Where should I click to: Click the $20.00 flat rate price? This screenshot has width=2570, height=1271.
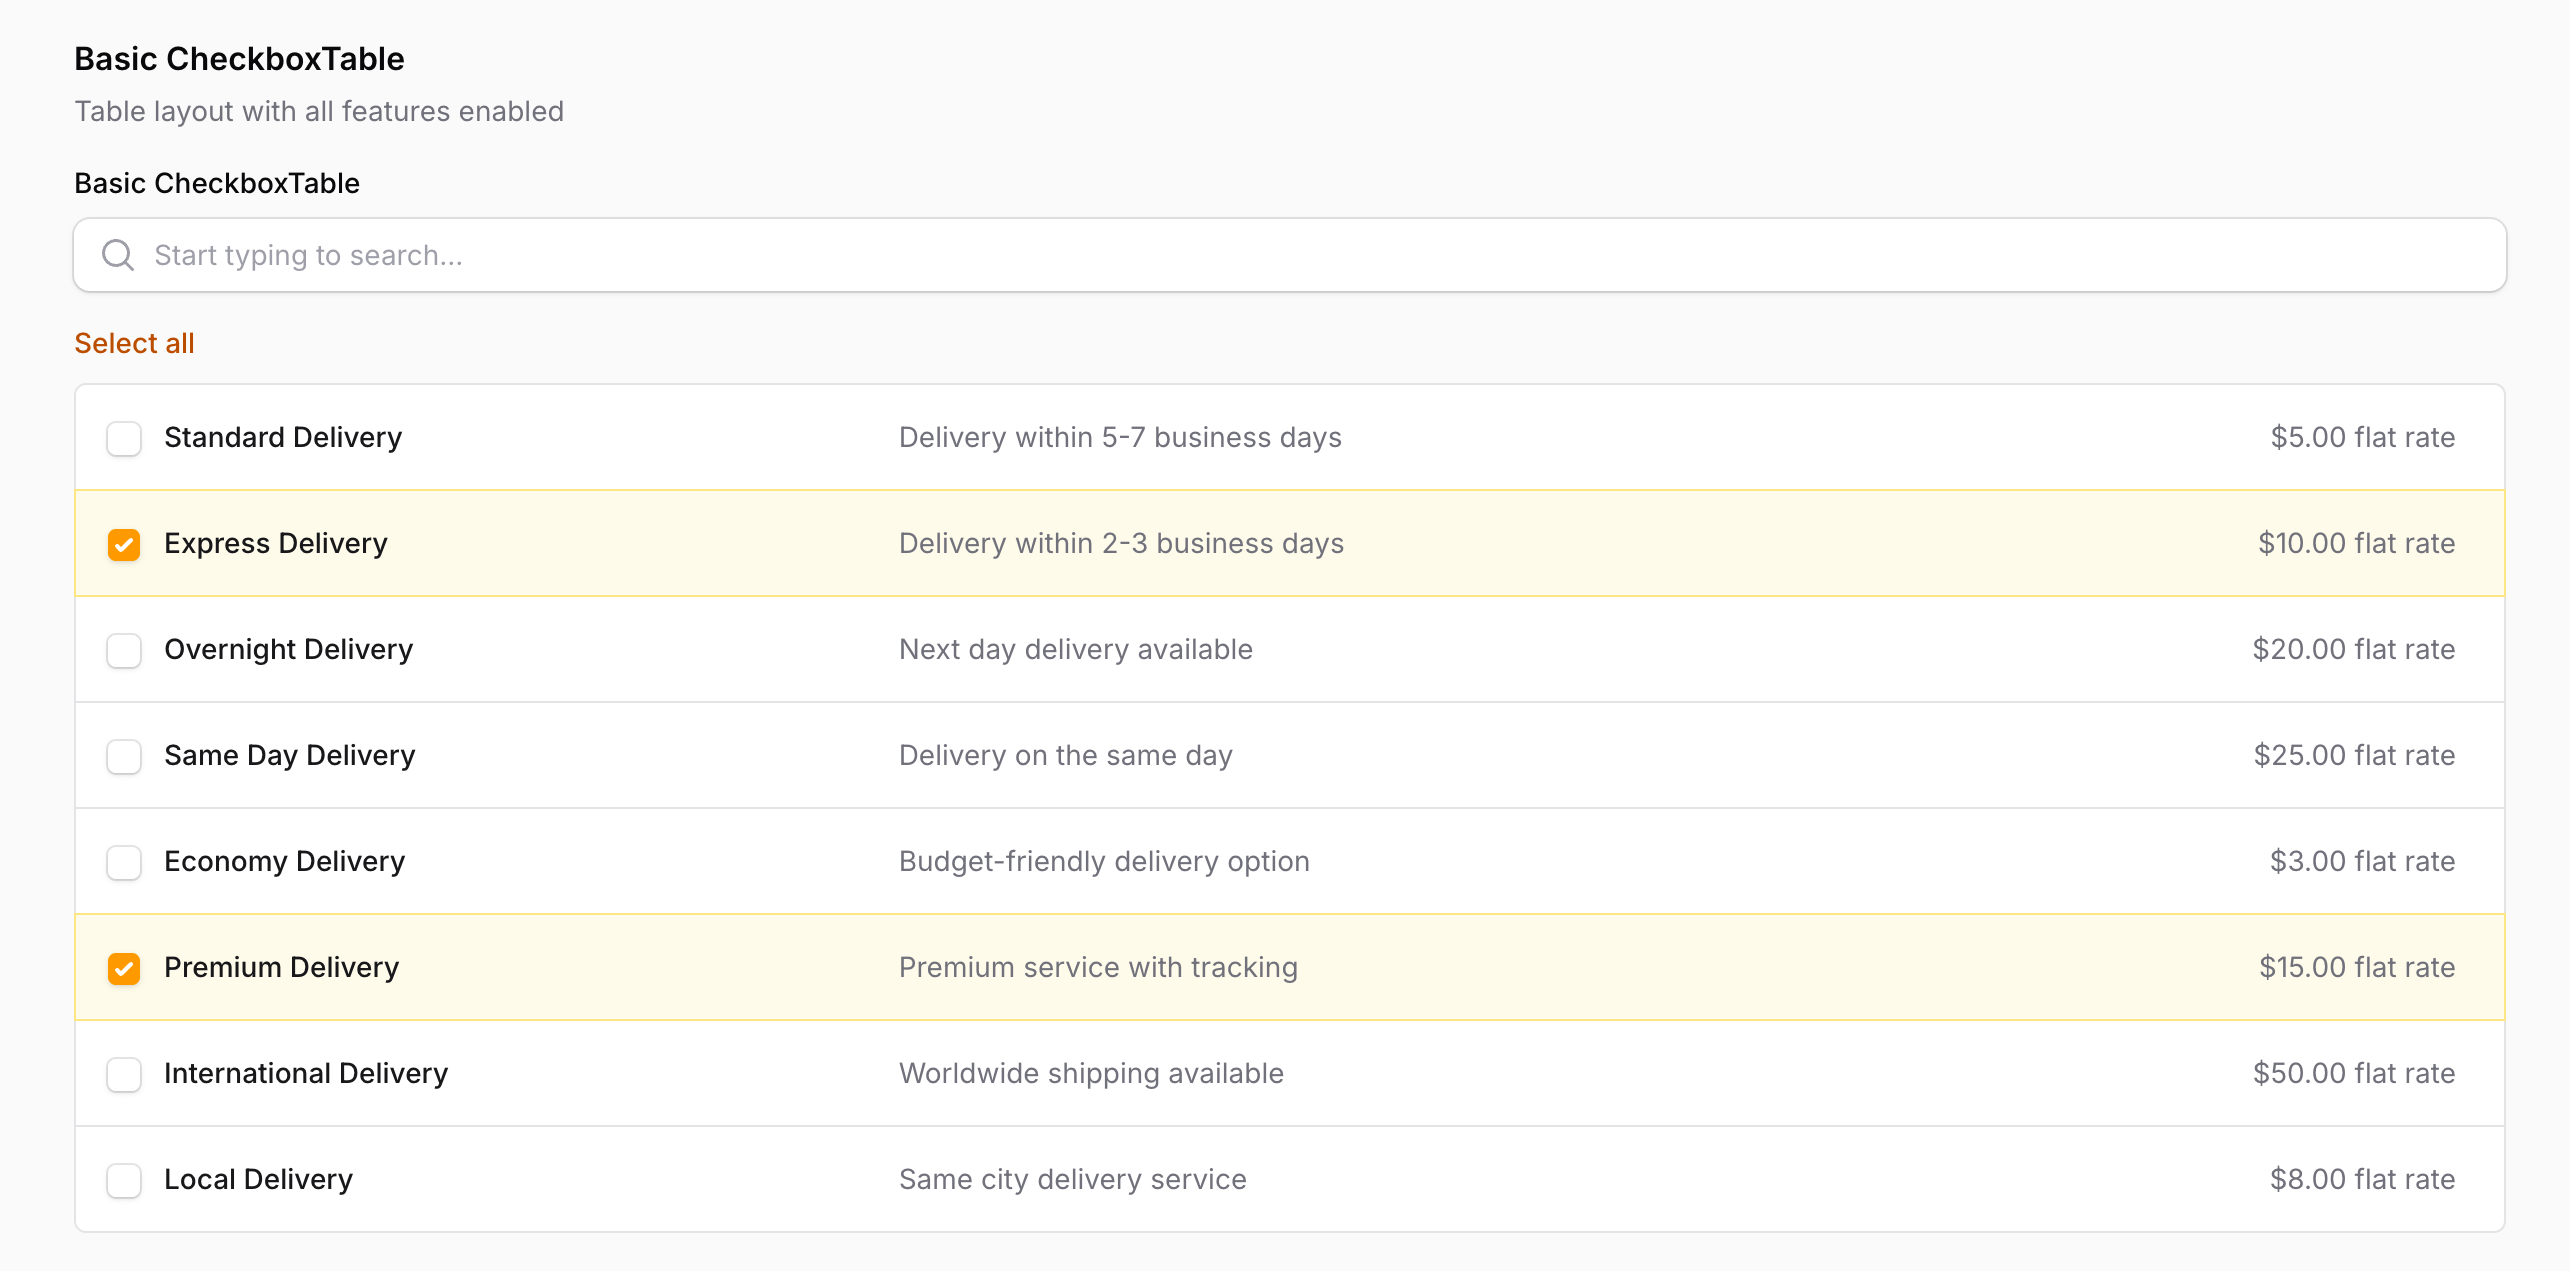click(2354, 649)
